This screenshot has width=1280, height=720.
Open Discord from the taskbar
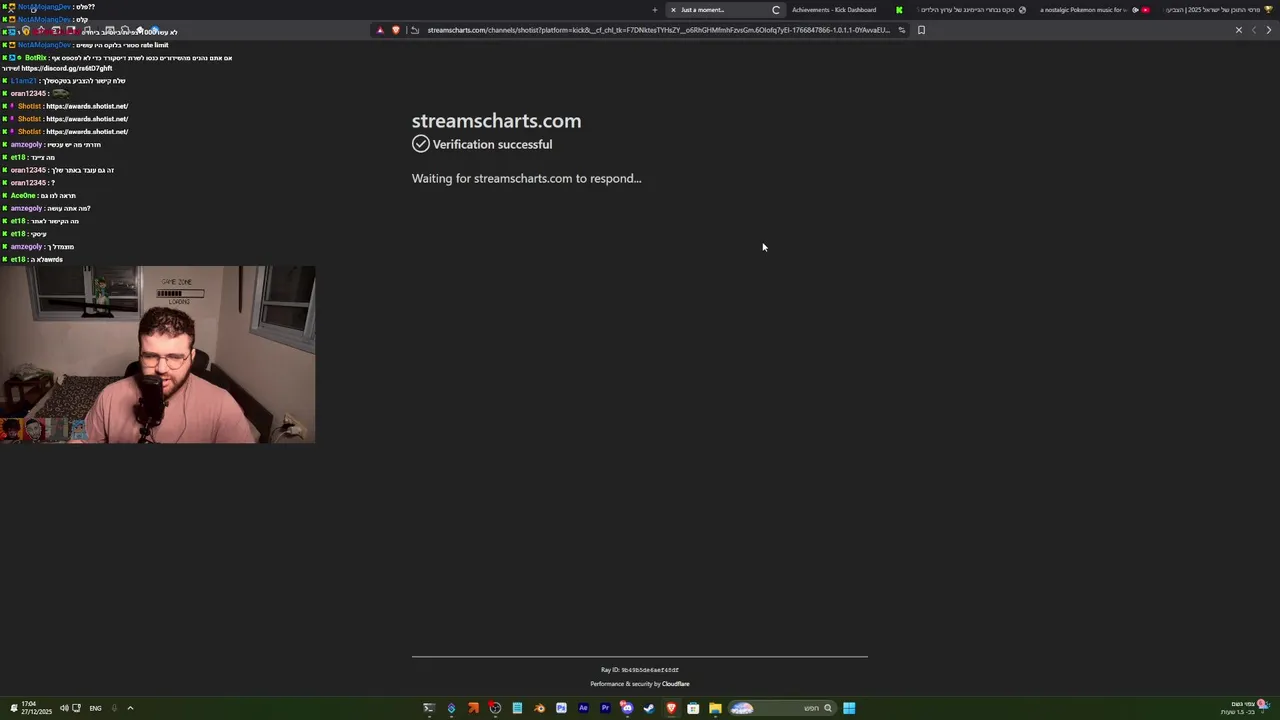point(627,708)
